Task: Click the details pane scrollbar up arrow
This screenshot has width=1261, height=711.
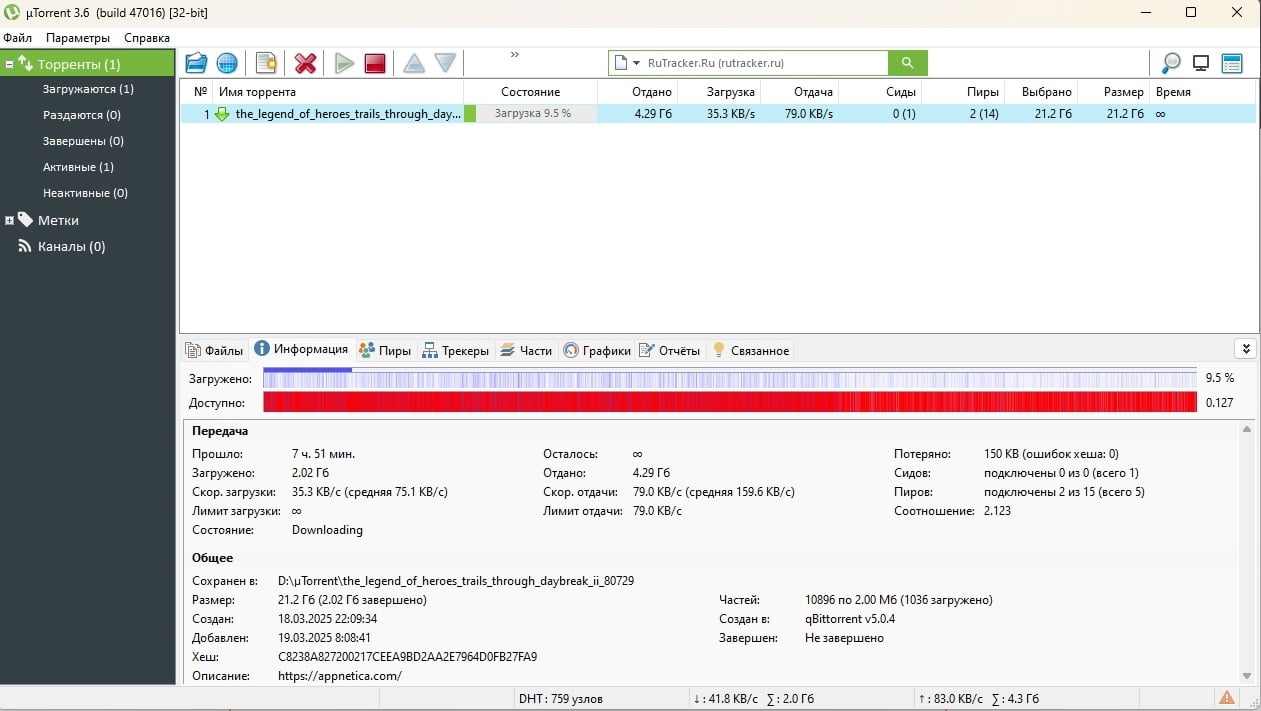Action: 1247,429
